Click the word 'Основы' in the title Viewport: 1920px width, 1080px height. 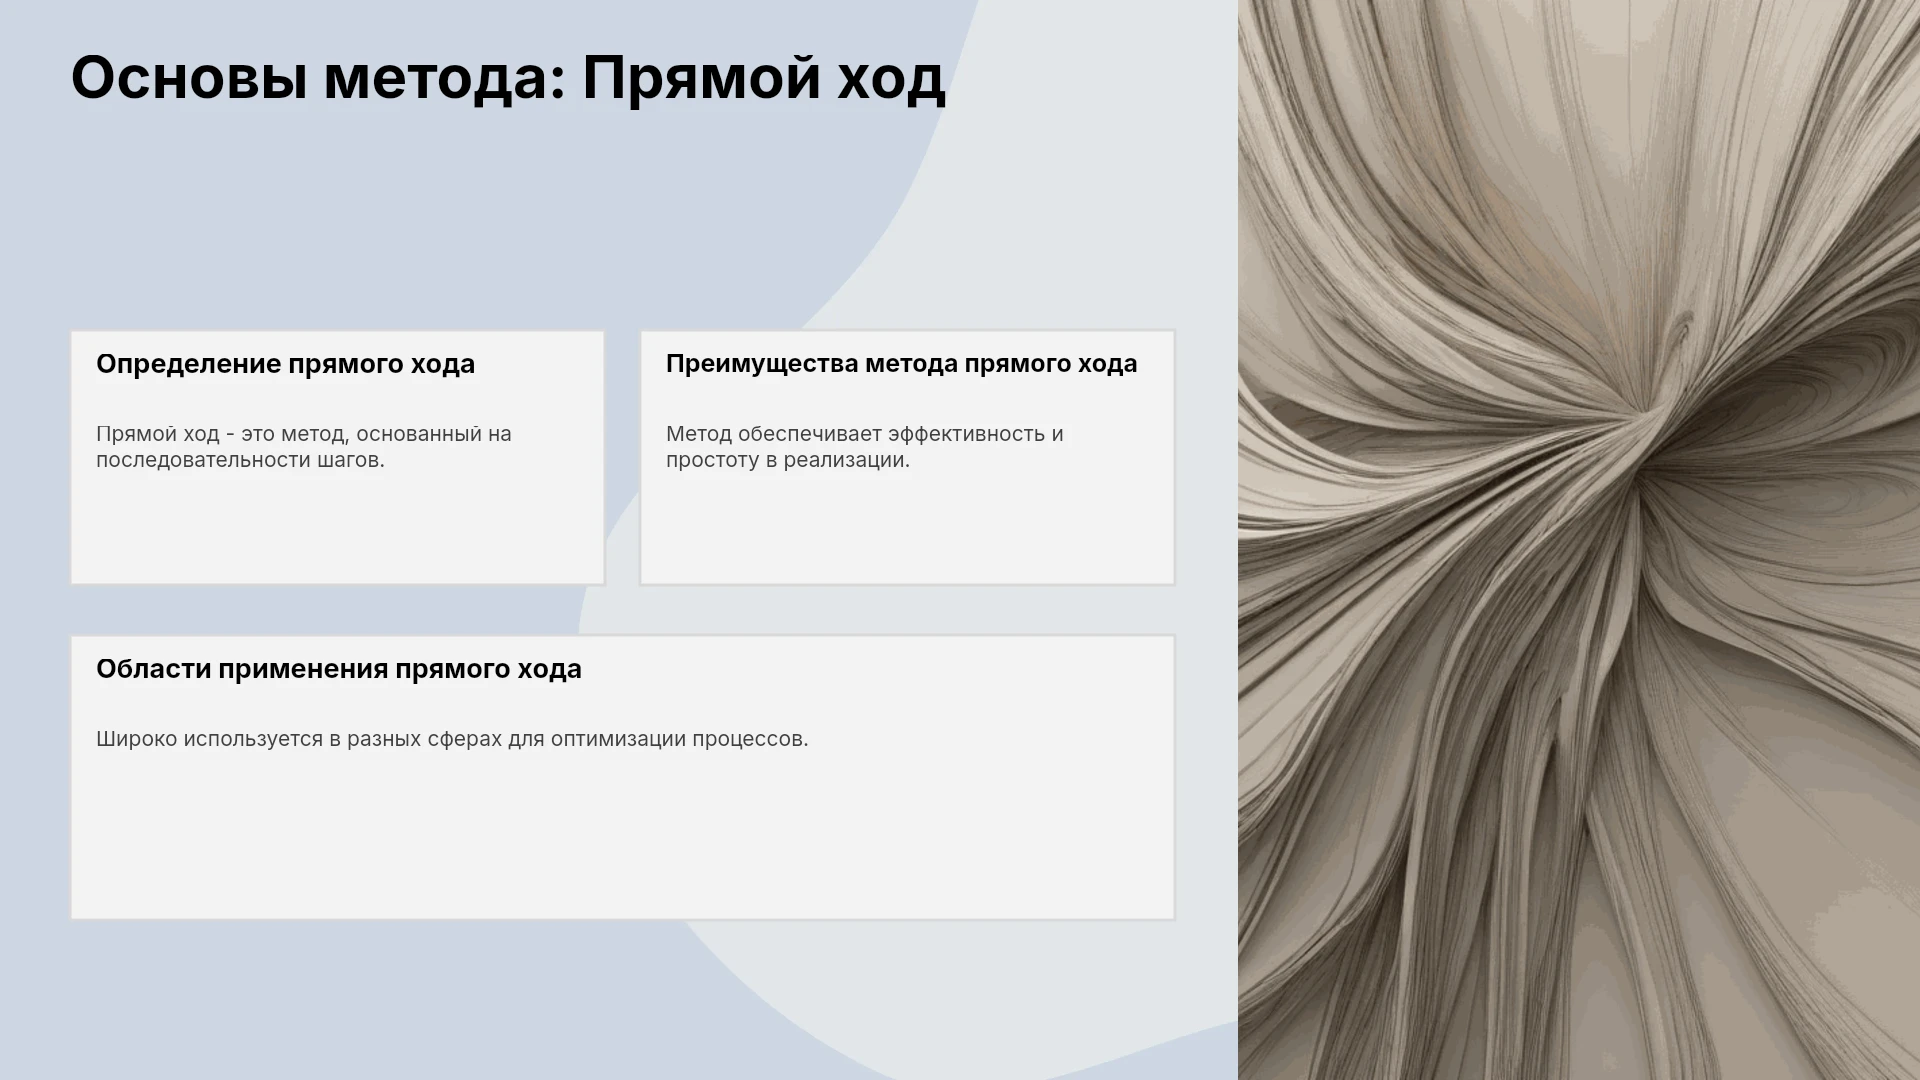[x=189, y=78]
